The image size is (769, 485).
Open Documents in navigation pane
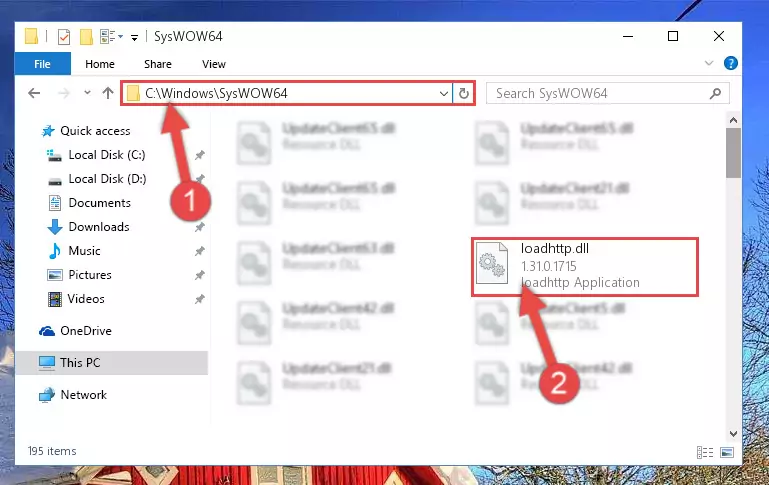coord(100,203)
